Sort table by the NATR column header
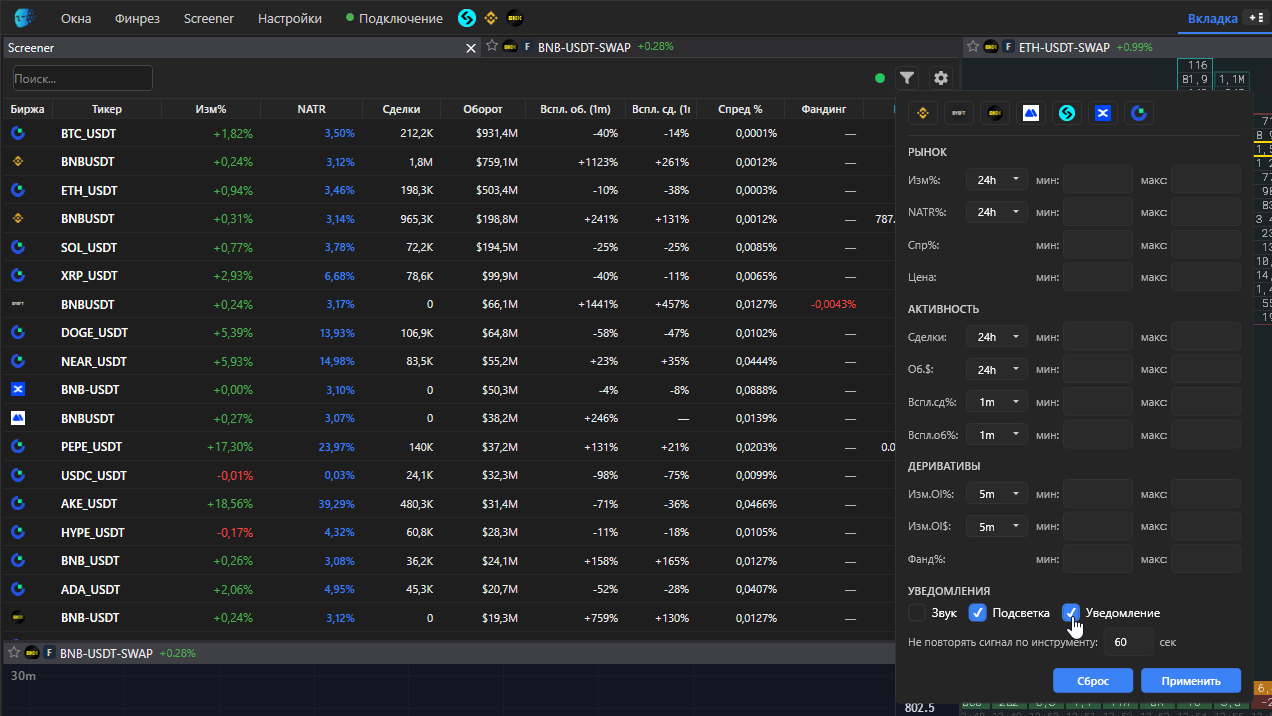The image size is (1272, 716). (x=311, y=109)
